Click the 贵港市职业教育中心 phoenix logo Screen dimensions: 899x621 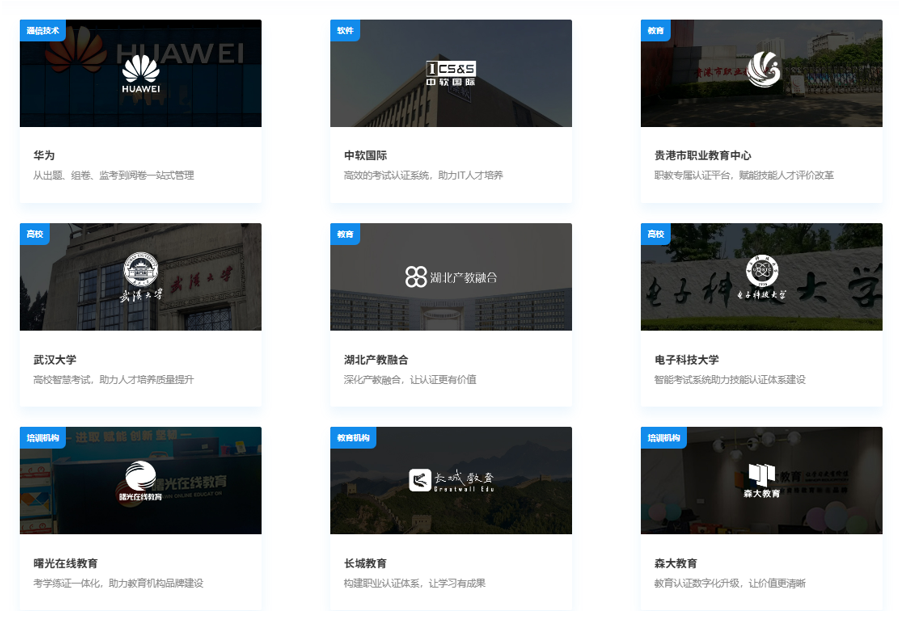click(x=762, y=69)
